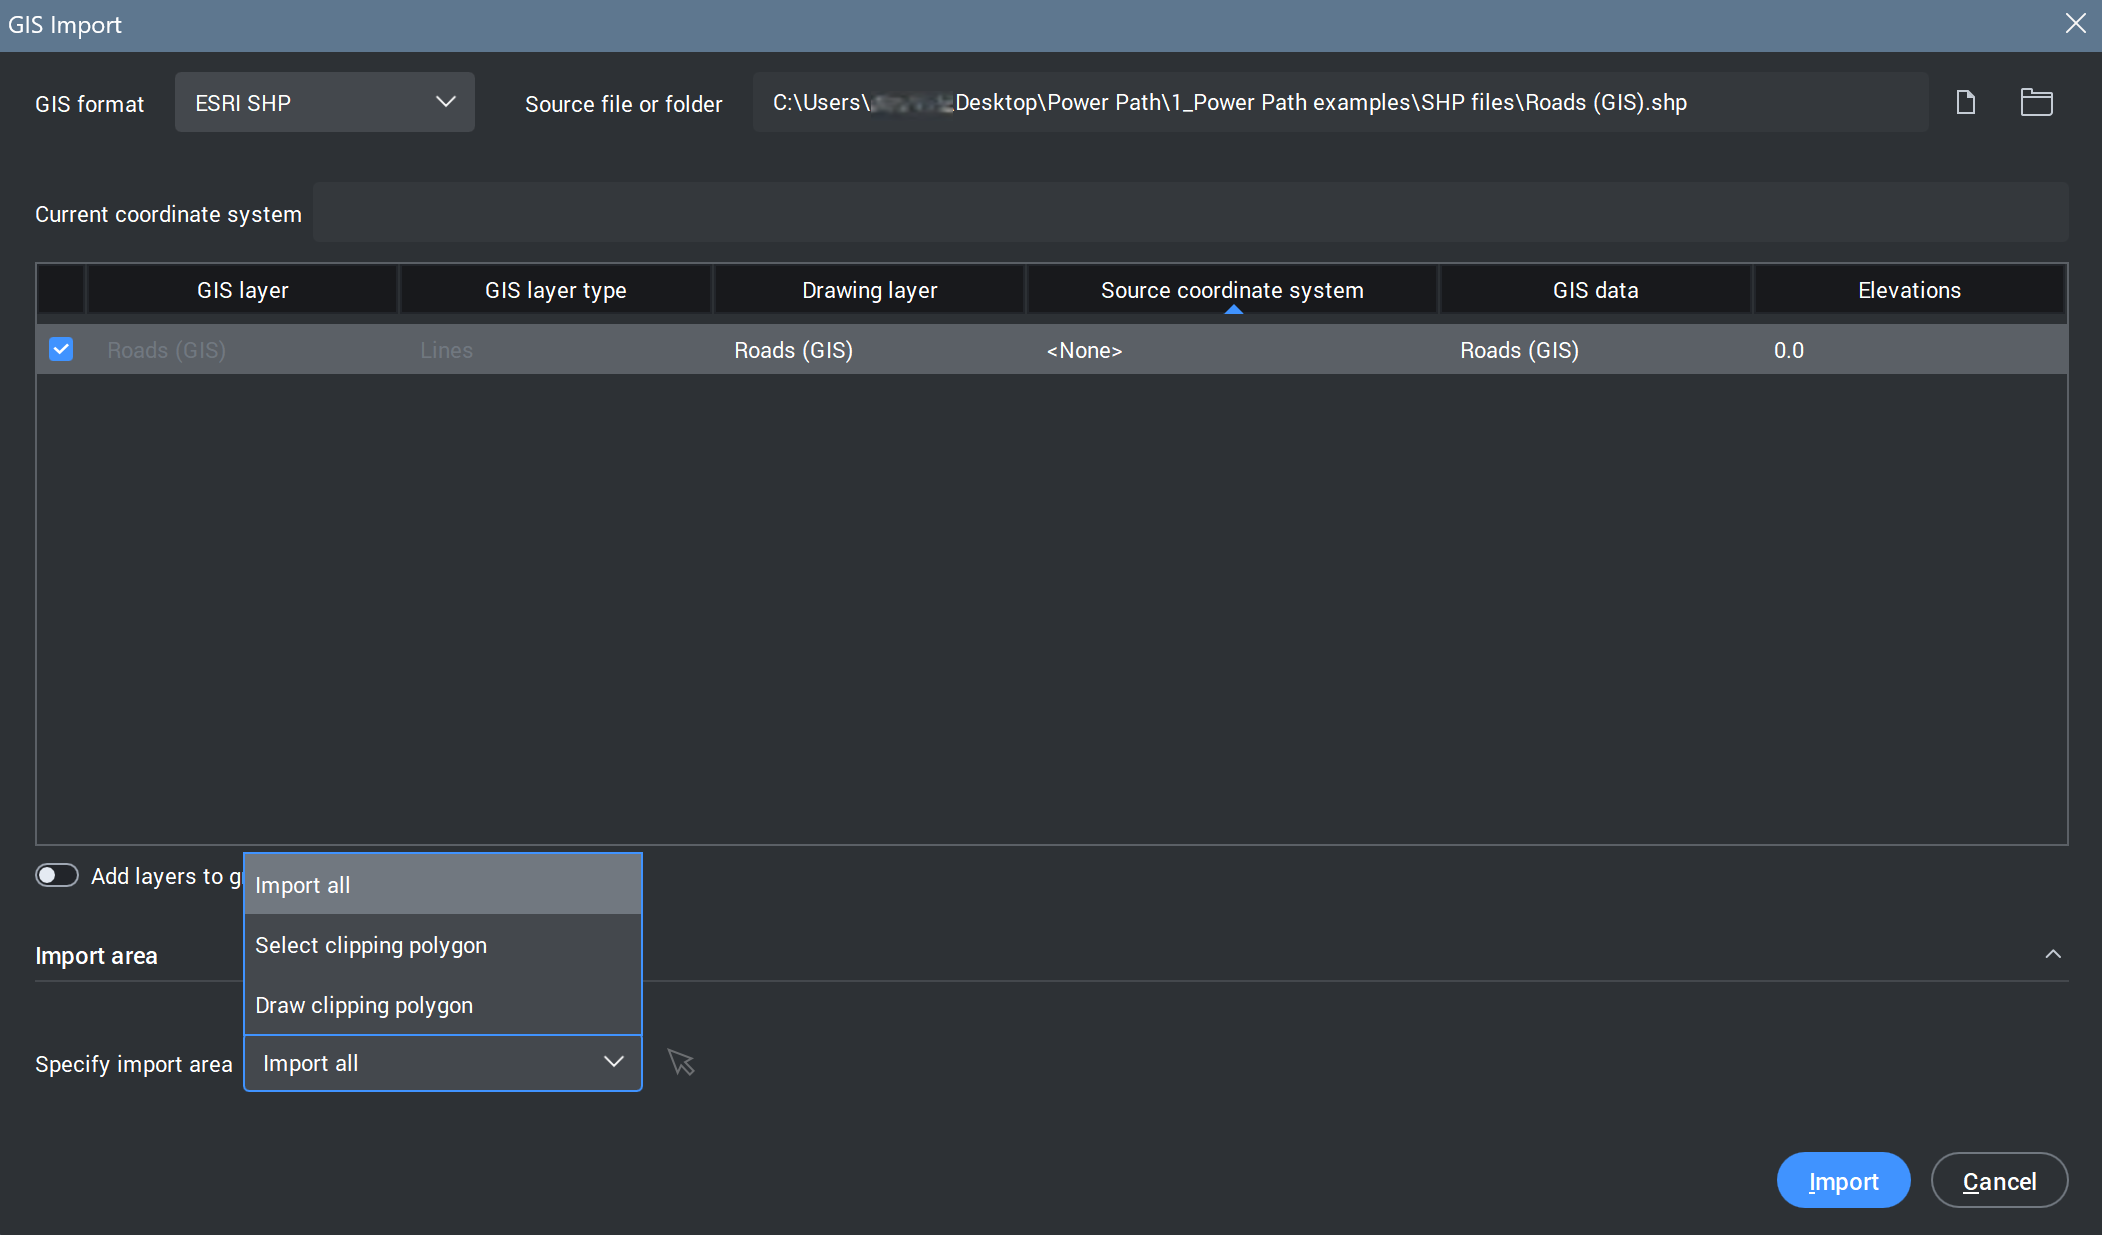Click the browse source file icon
The height and width of the screenshot is (1235, 2102).
click(x=1965, y=102)
